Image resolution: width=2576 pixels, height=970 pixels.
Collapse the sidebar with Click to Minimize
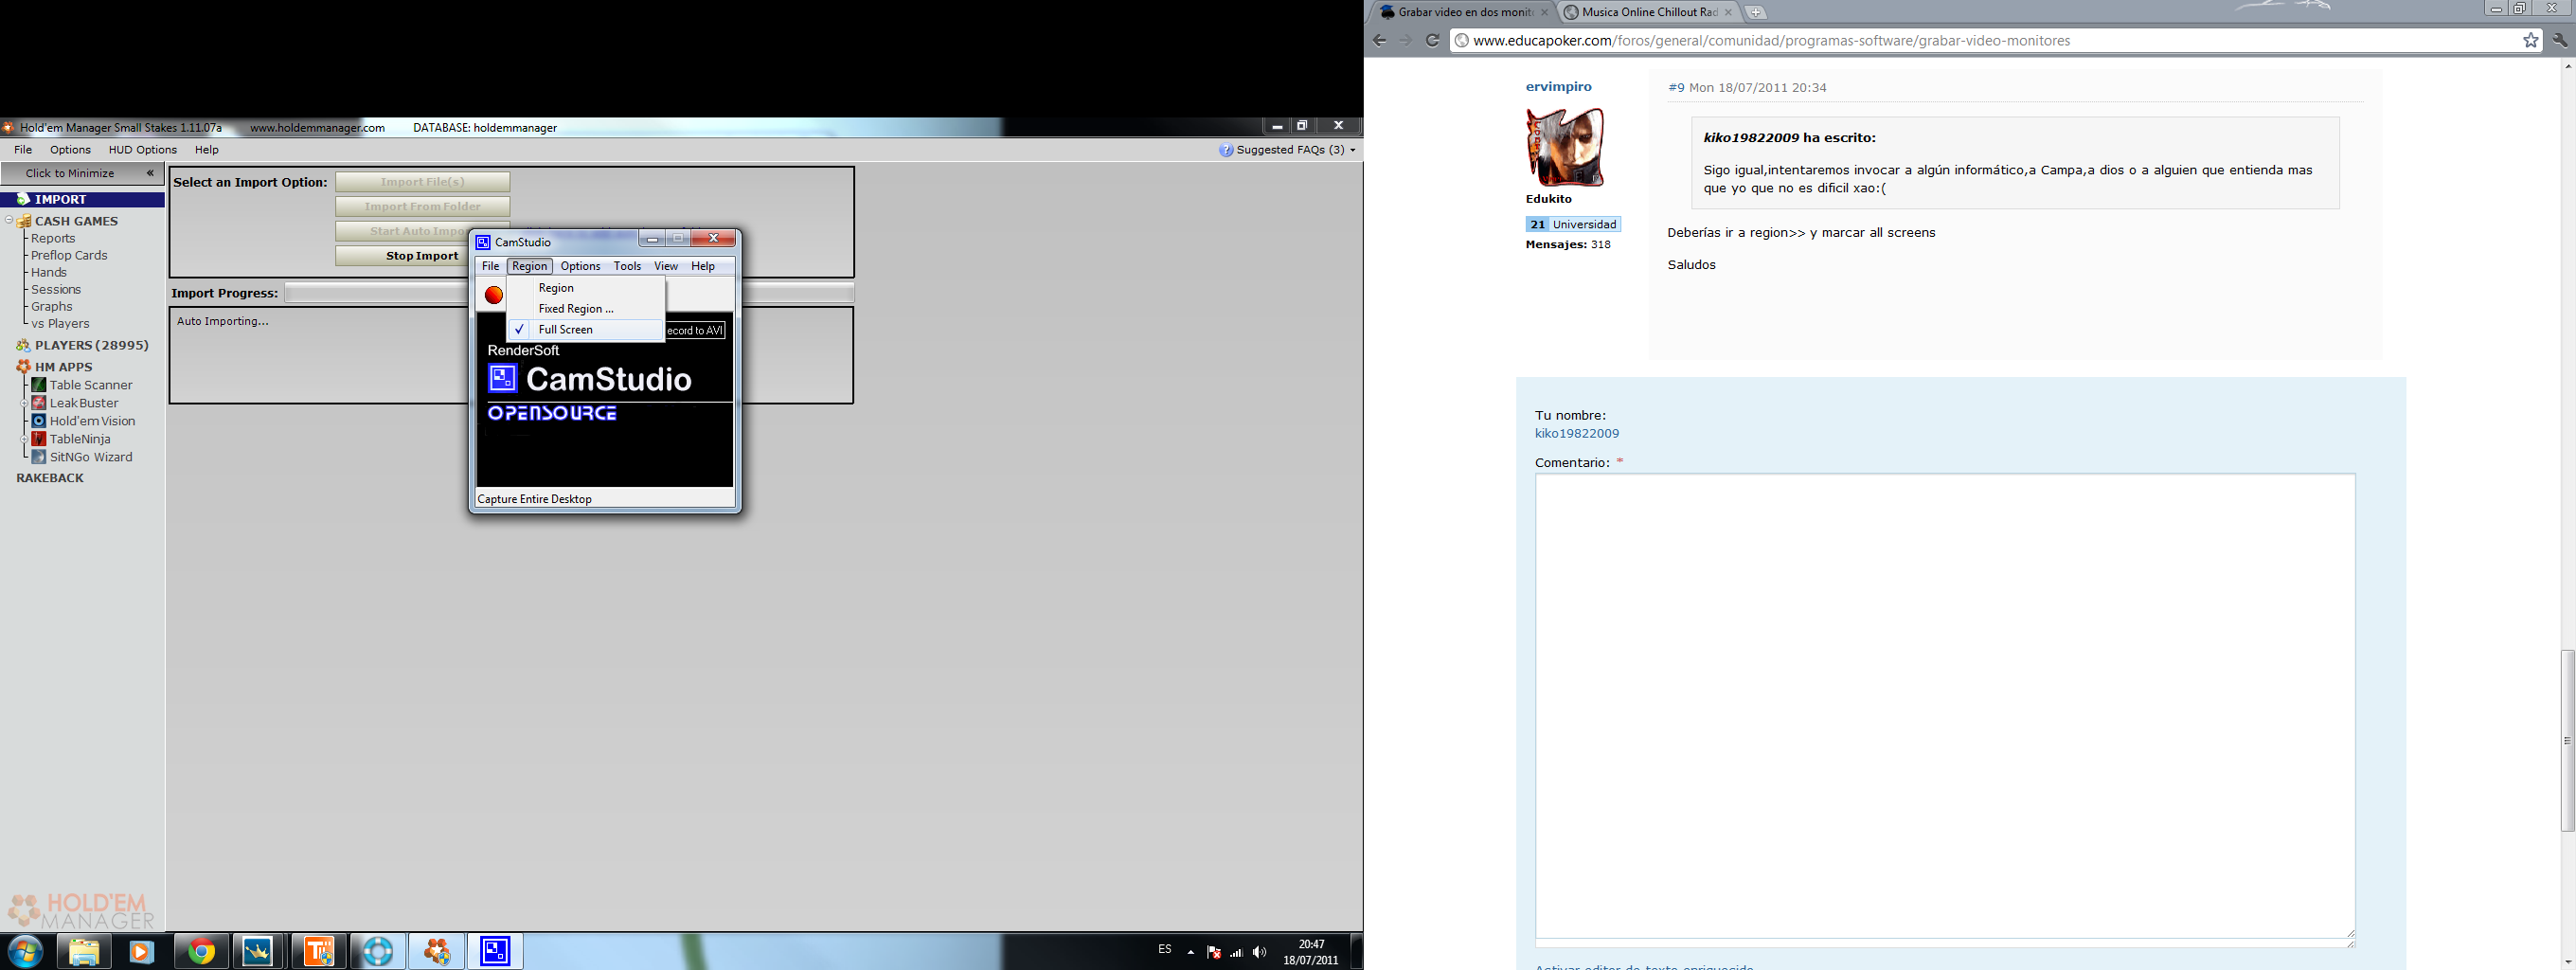pyautogui.click(x=82, y=173)
